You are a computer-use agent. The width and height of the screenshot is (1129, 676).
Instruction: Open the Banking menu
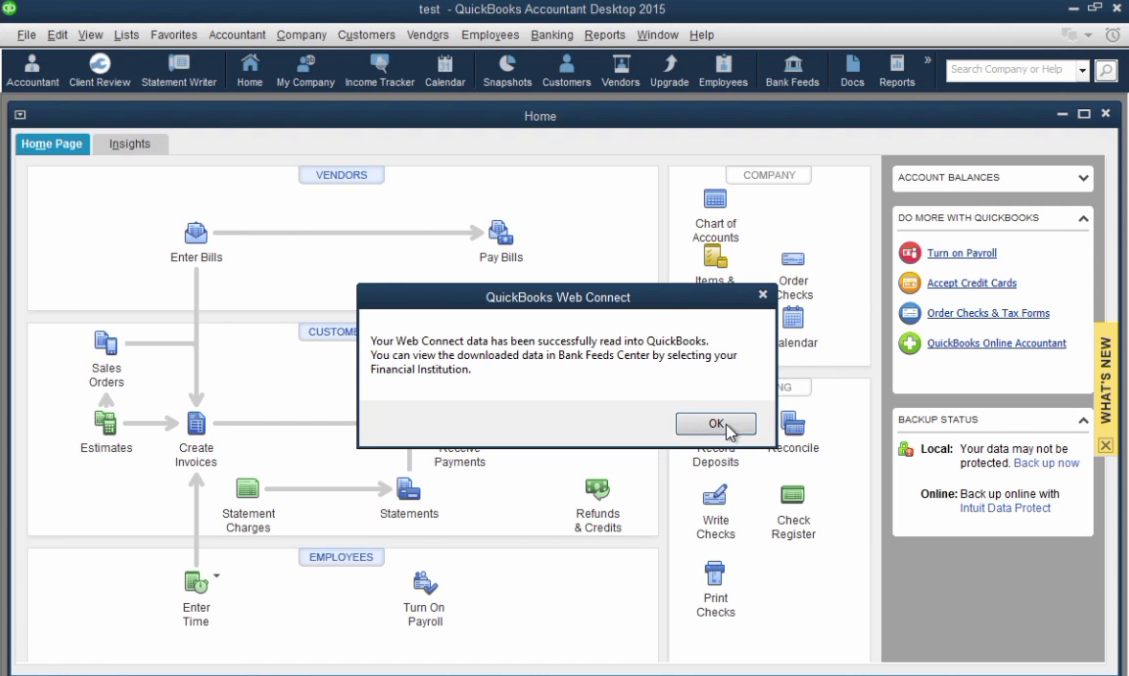point(552,35)
